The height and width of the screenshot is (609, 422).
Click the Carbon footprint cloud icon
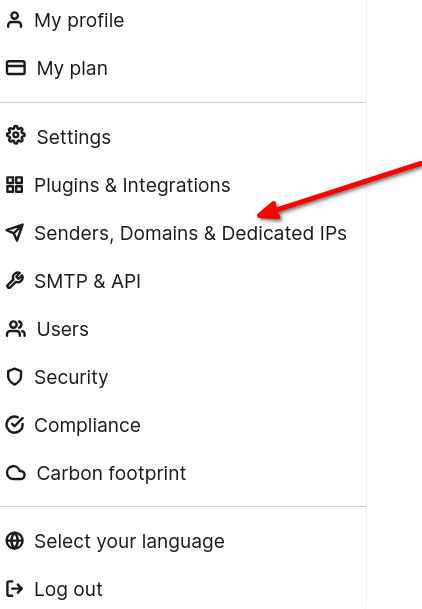[x=16, y=473]
